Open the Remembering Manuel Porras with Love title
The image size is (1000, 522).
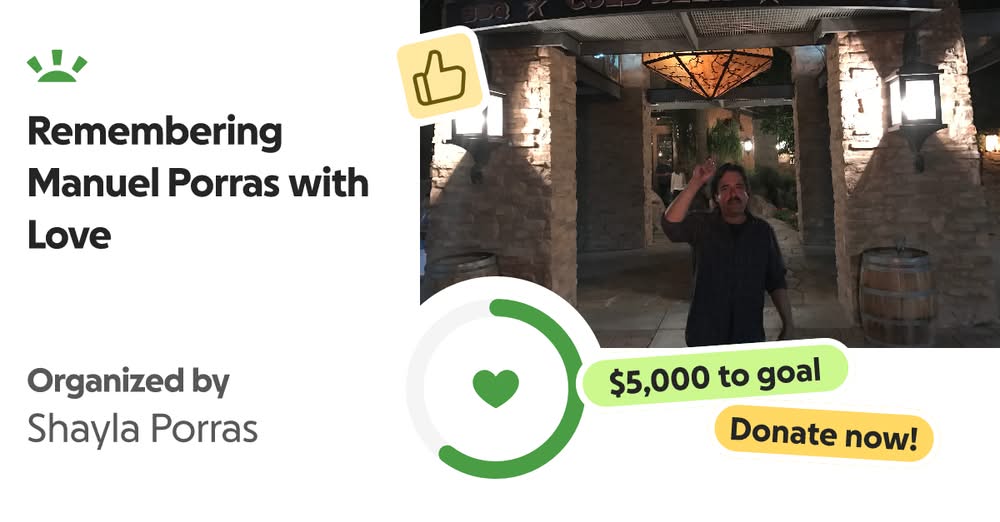coord(198,183)
